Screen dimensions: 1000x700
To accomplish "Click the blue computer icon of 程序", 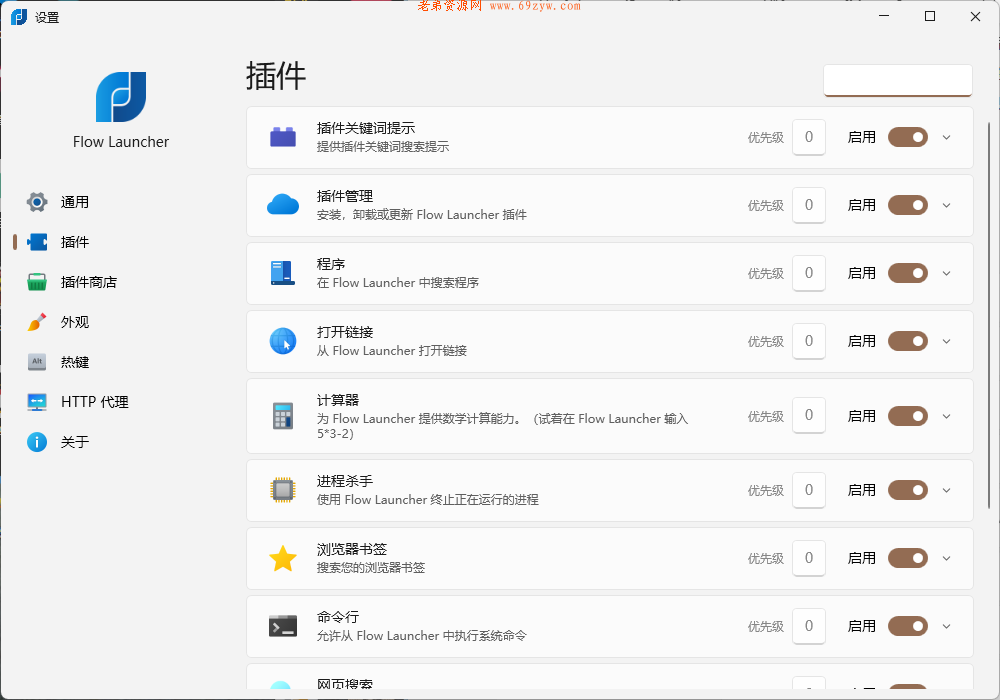I will tap(283, 273).
